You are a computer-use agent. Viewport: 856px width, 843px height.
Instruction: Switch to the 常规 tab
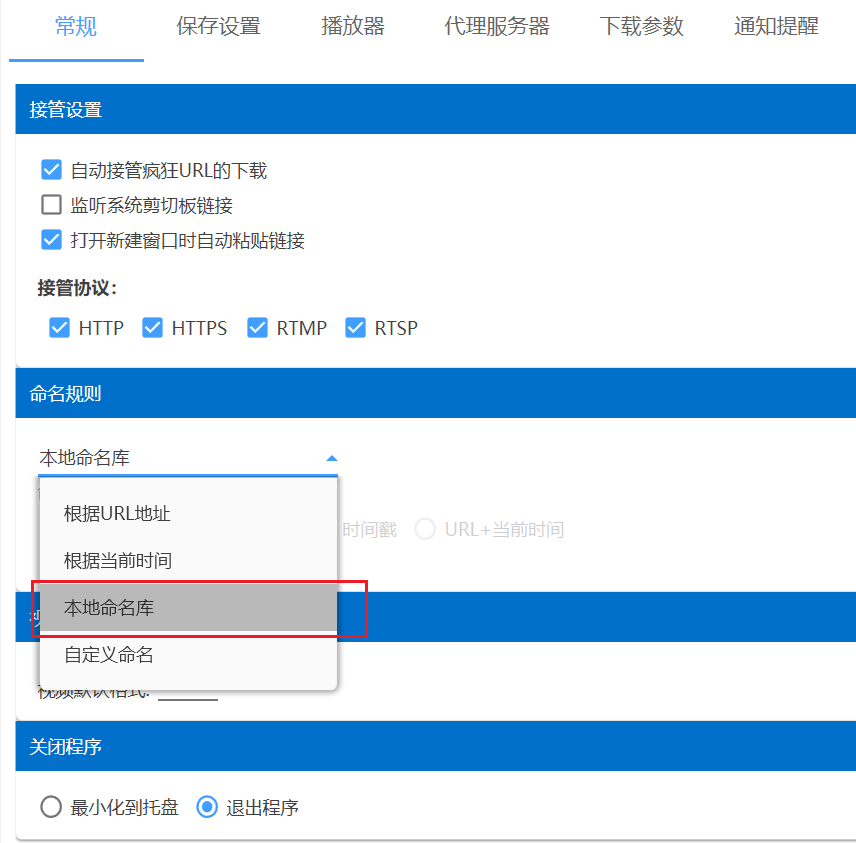pyautogui.click(x=76, y=26)
